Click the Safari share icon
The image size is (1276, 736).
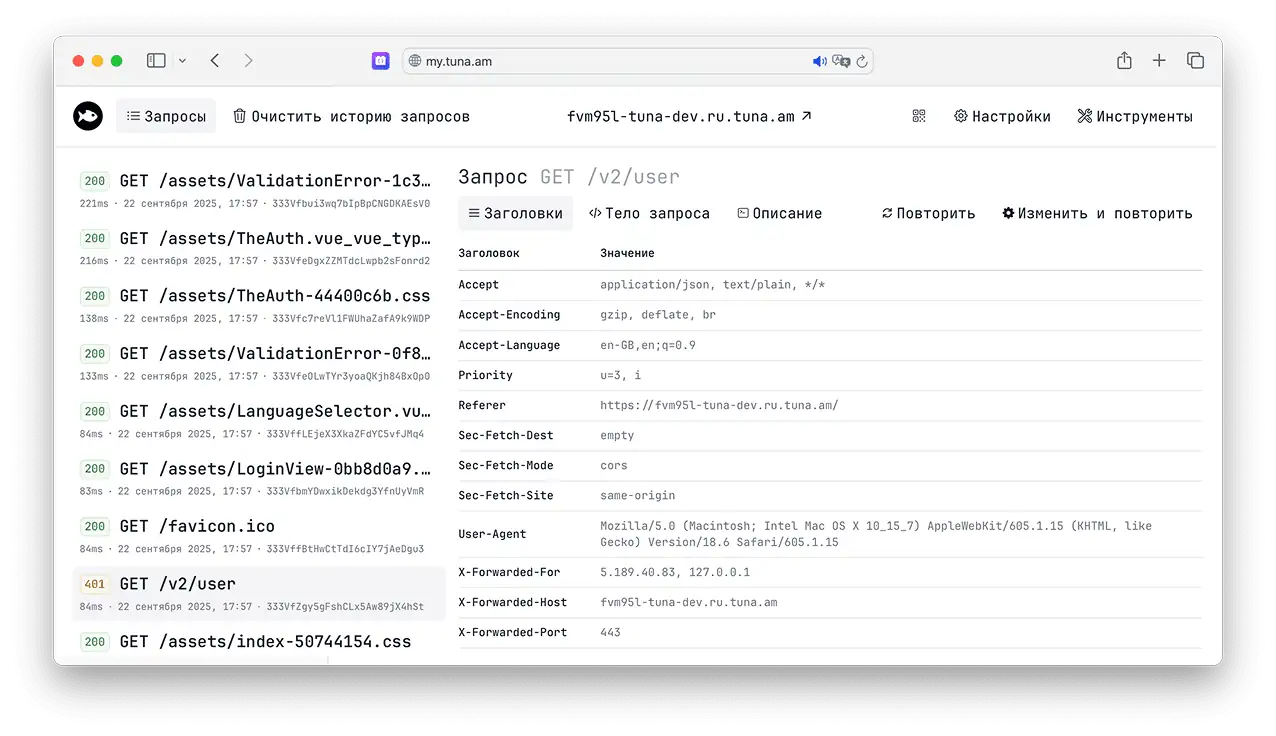[1124, 61]
